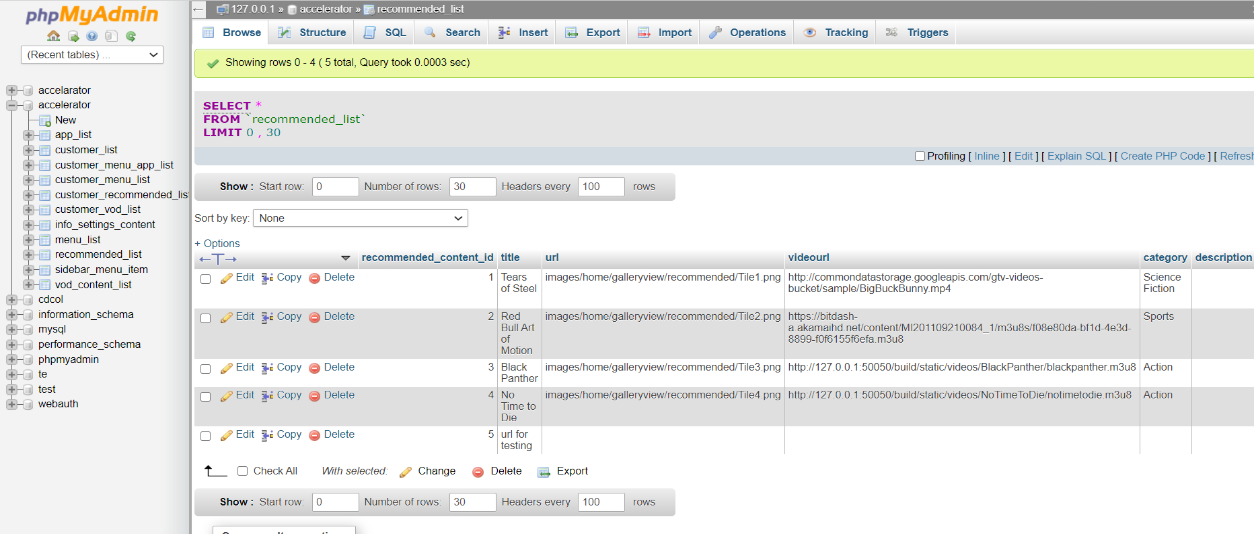The image size is (1254, 534).
Task: Open the Sort by key dropdown
Action: (x=360, y=218)
